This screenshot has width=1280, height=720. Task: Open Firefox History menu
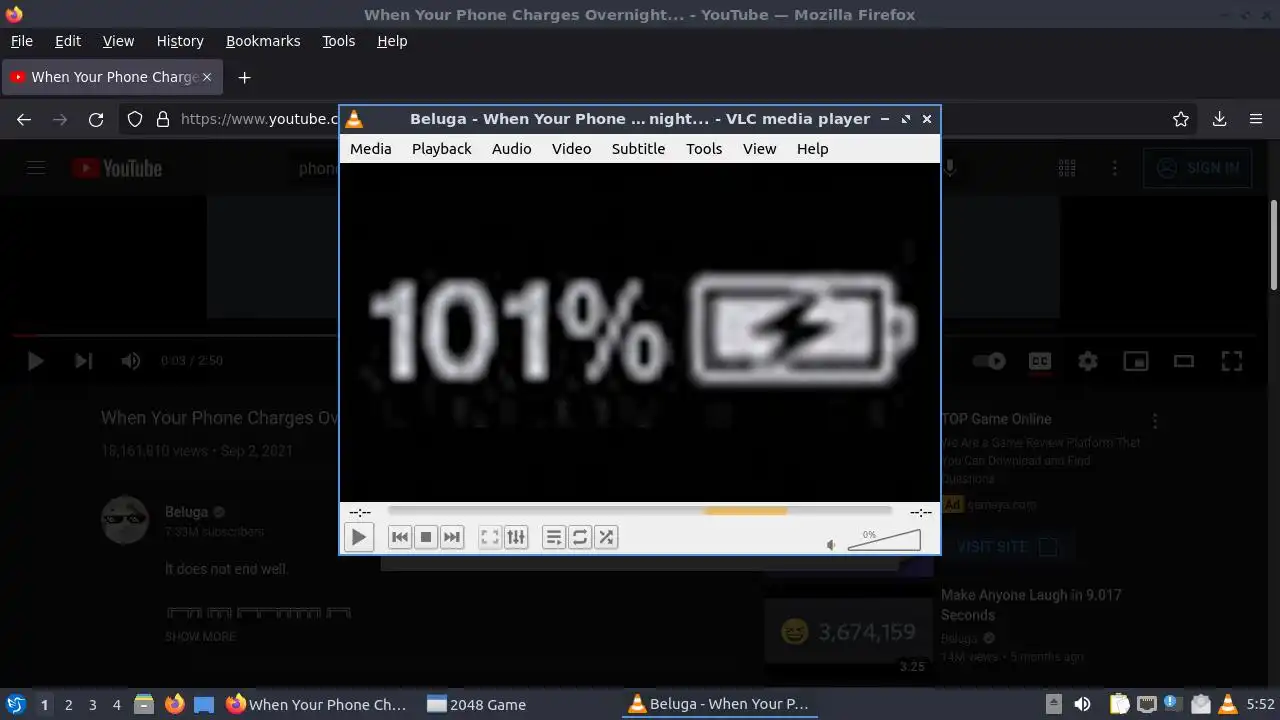click(x=180, y=41)
